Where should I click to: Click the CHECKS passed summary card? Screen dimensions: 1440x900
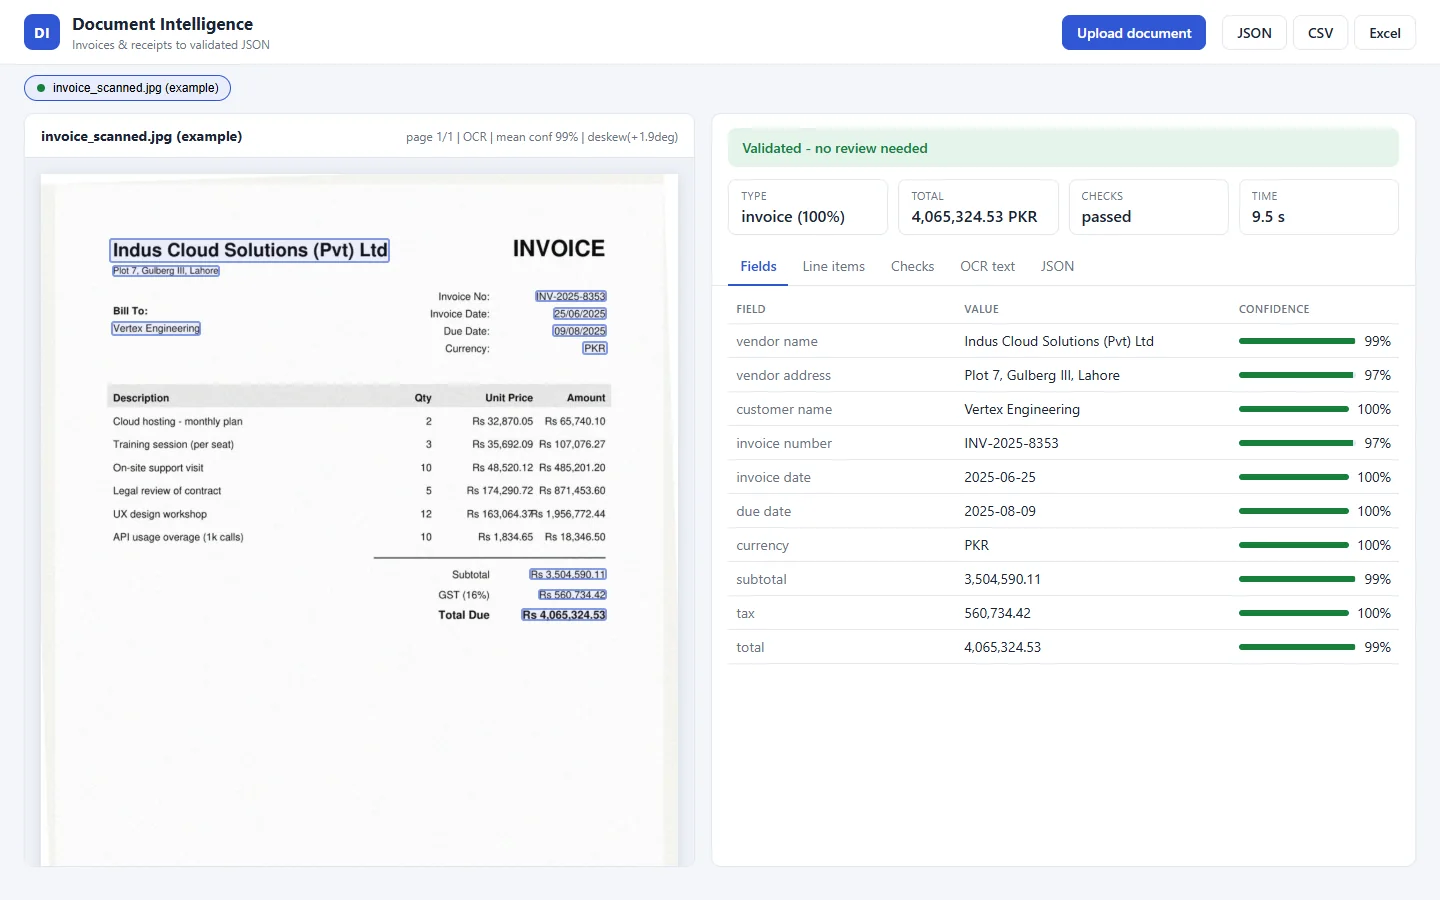[1148, 207]
